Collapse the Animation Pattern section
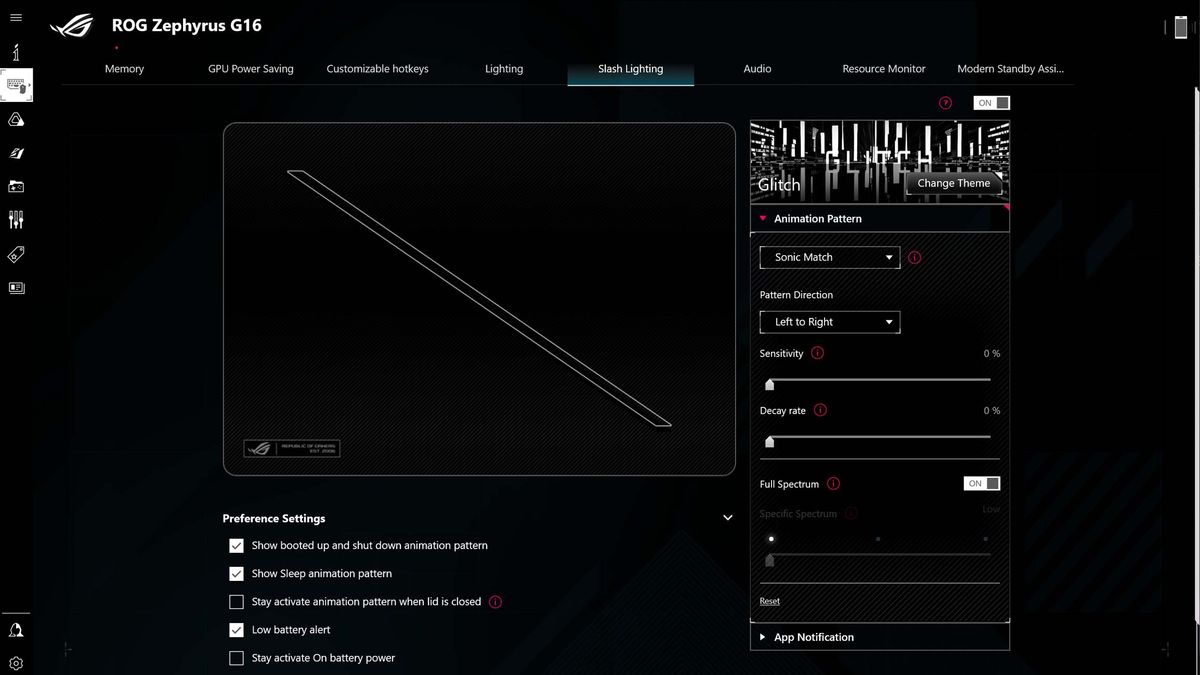Viewport: 1200px width, 675px height. point(880,218)
